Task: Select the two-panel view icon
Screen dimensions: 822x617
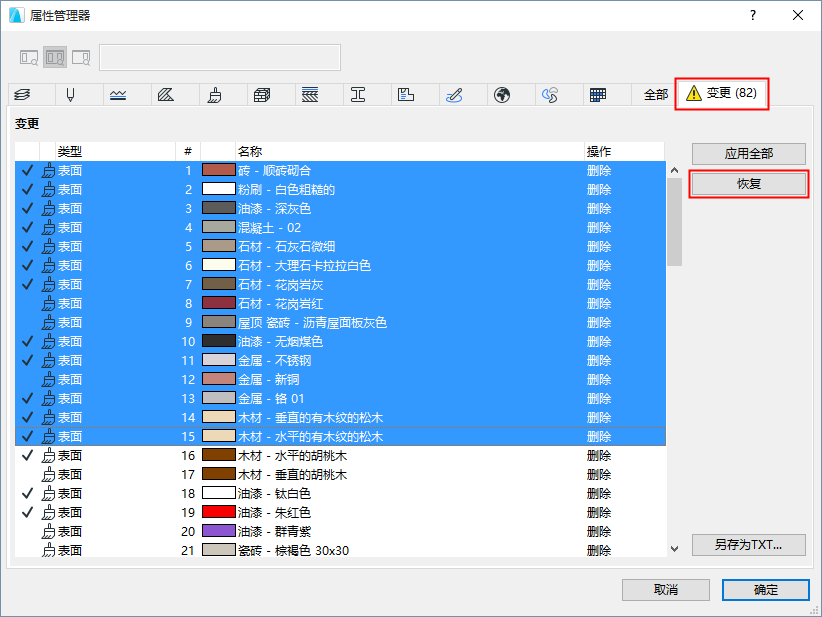Action: click(55, 58)
